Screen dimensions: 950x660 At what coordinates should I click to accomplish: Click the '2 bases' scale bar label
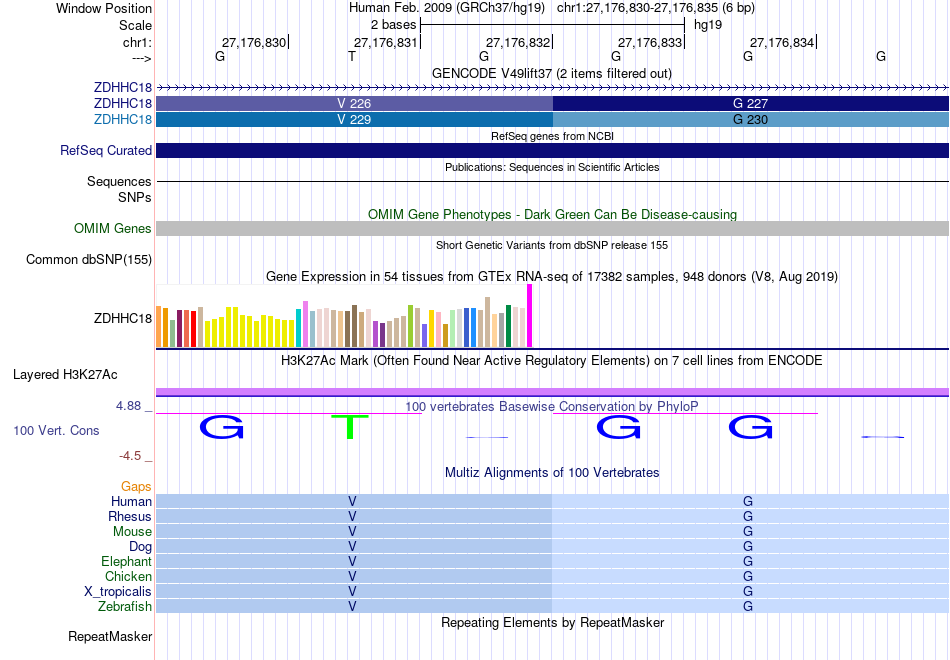coord(393,25)
